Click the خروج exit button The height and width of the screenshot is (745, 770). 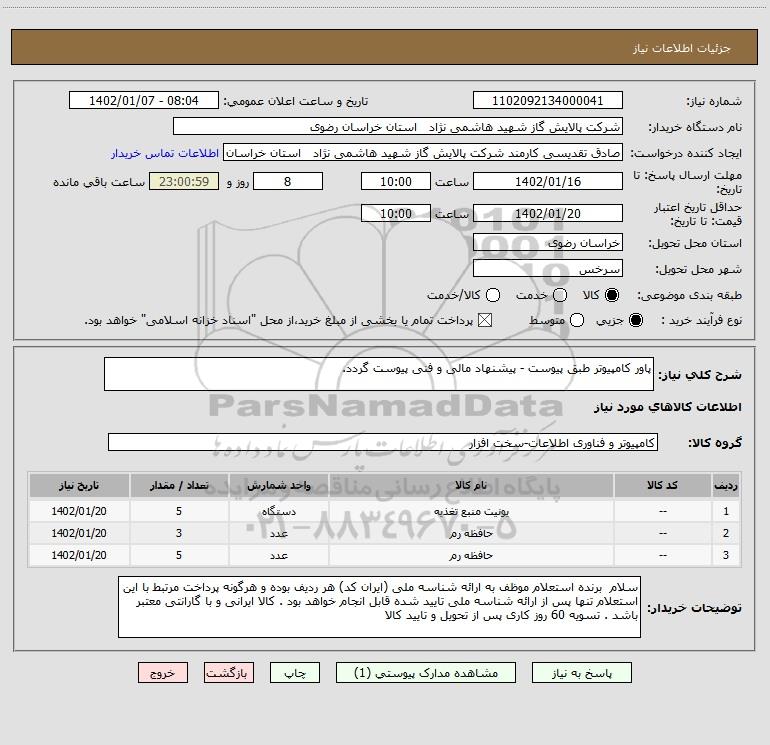163,673
